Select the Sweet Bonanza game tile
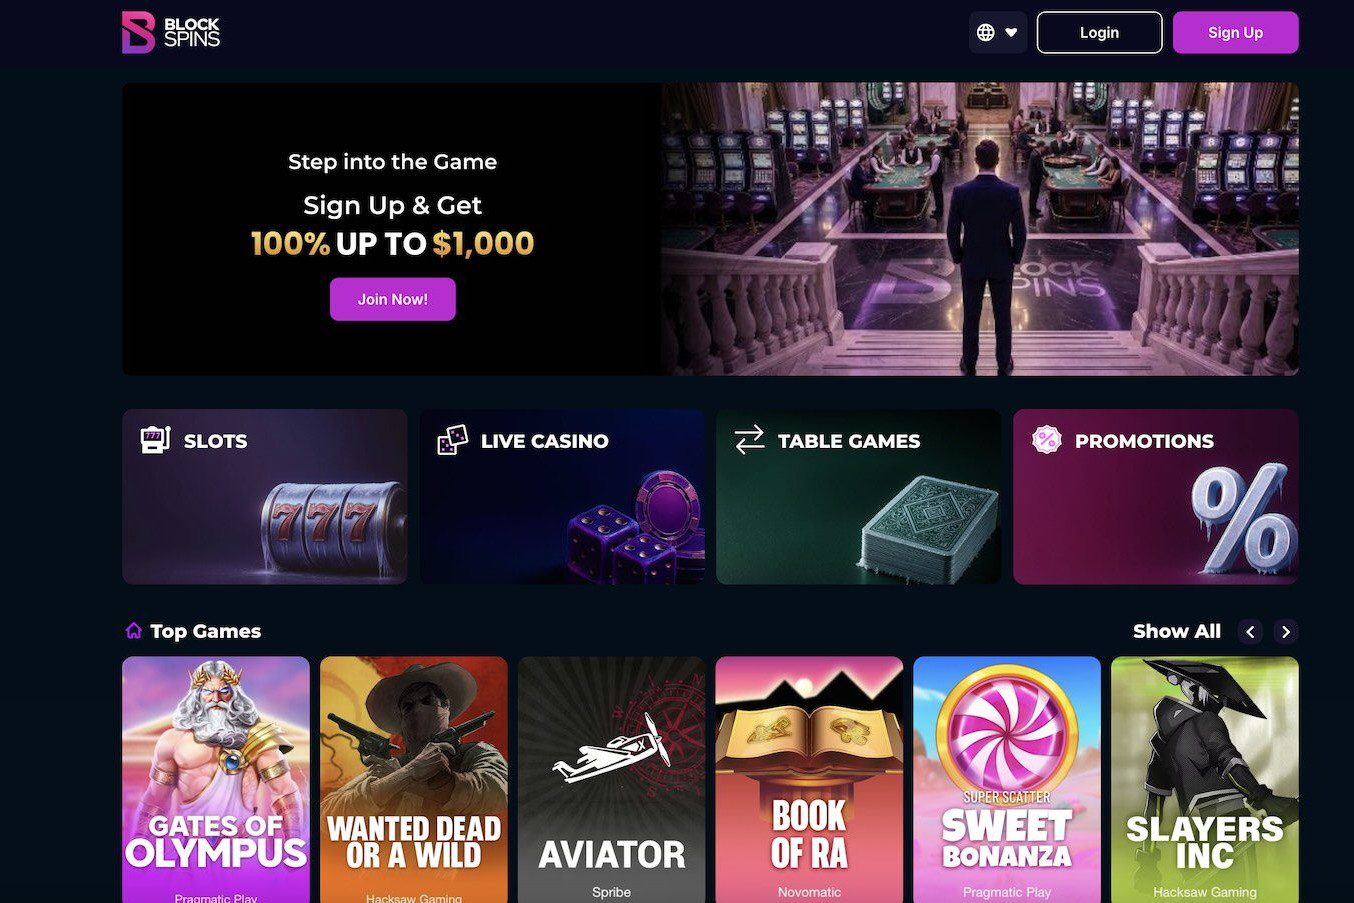 [x=1007, y=780]
